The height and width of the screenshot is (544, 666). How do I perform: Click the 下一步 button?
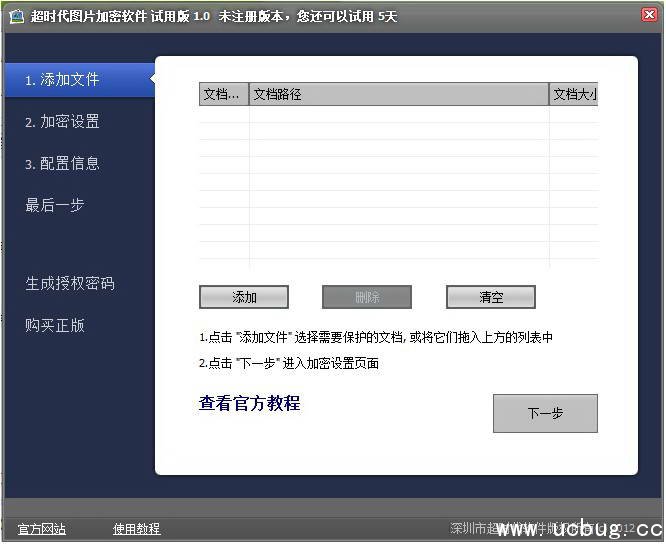pos(545,413)
